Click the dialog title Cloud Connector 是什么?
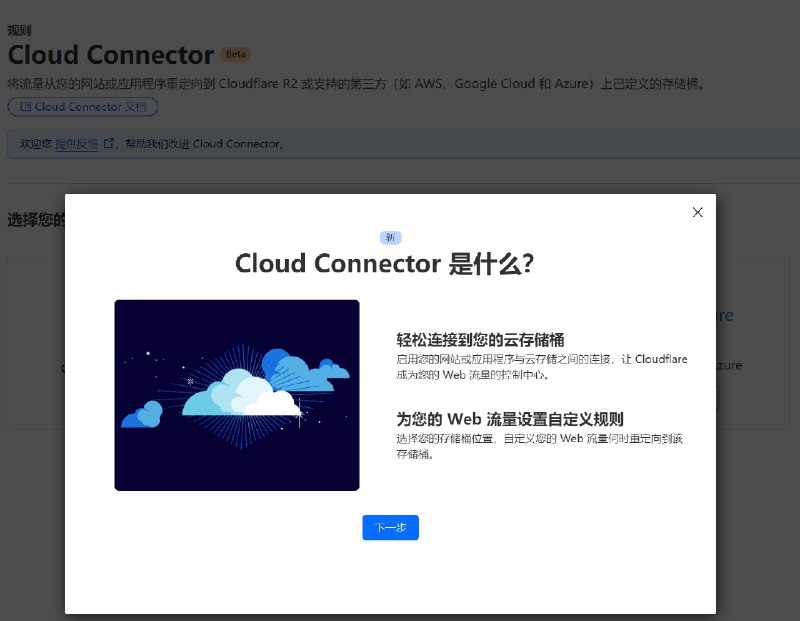 (x=384, y=264)
